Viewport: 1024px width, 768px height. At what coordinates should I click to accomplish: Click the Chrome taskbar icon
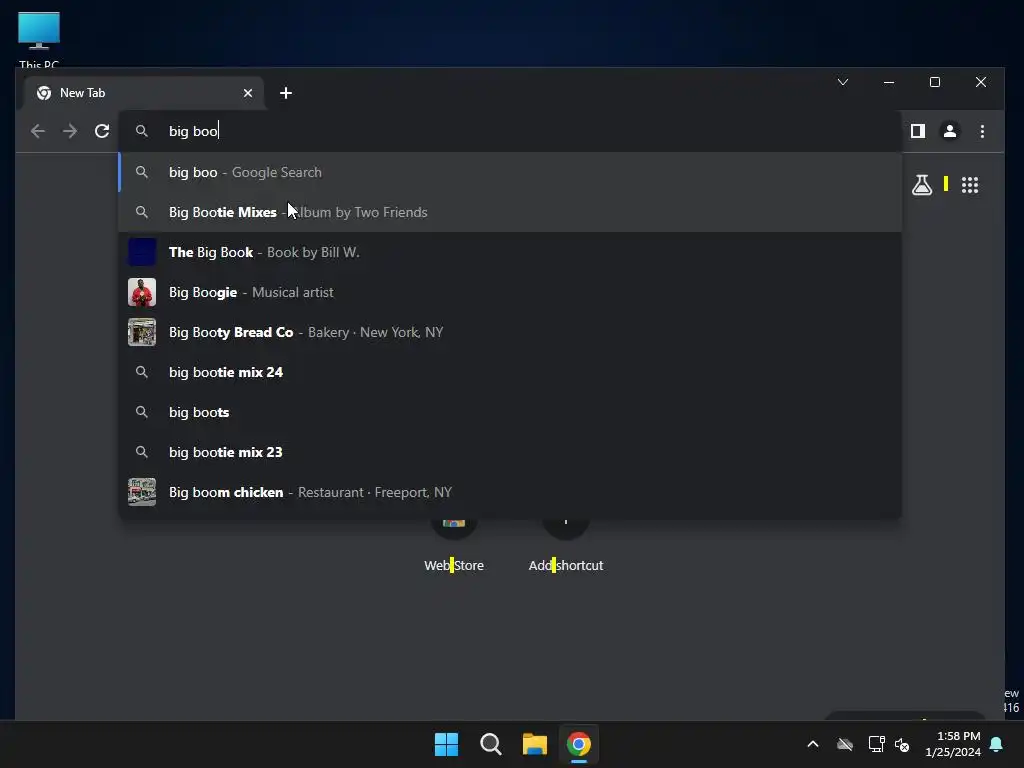coord(579,744)
